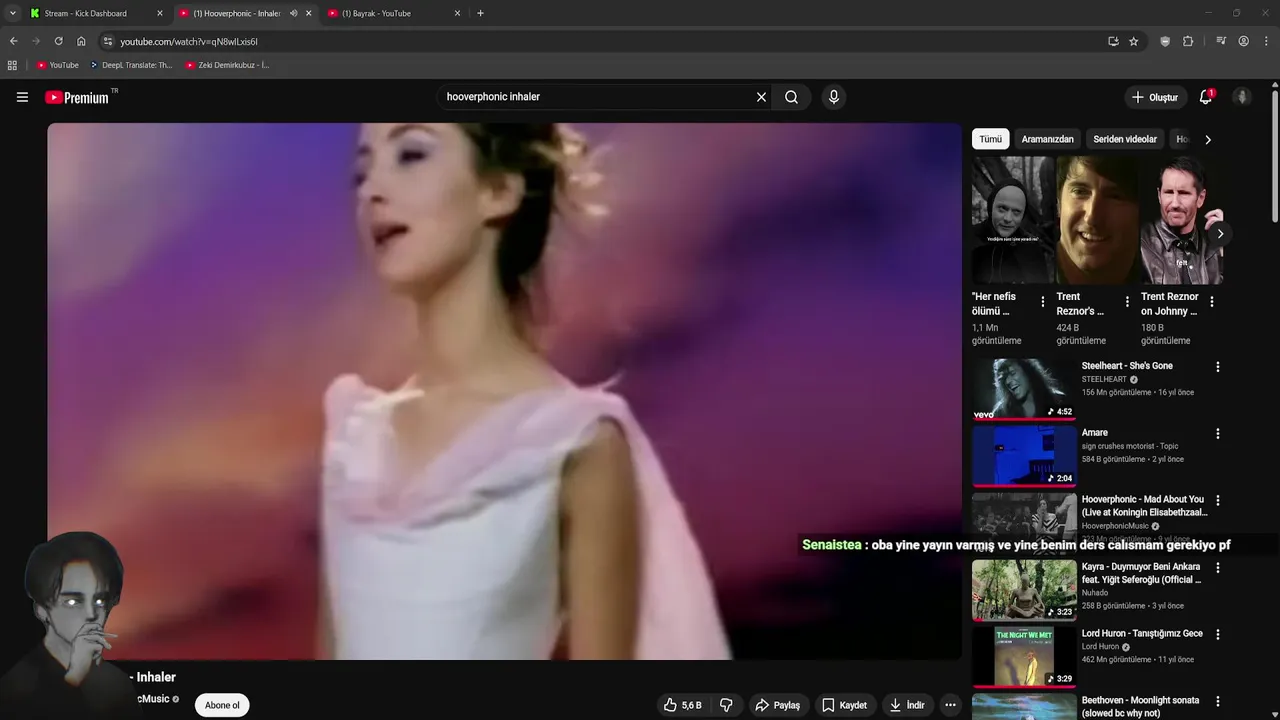Select the Seriden videolar filter chip
Image resolution: width=1280 pixels, height=720 pixels.
click(1125, 139)
